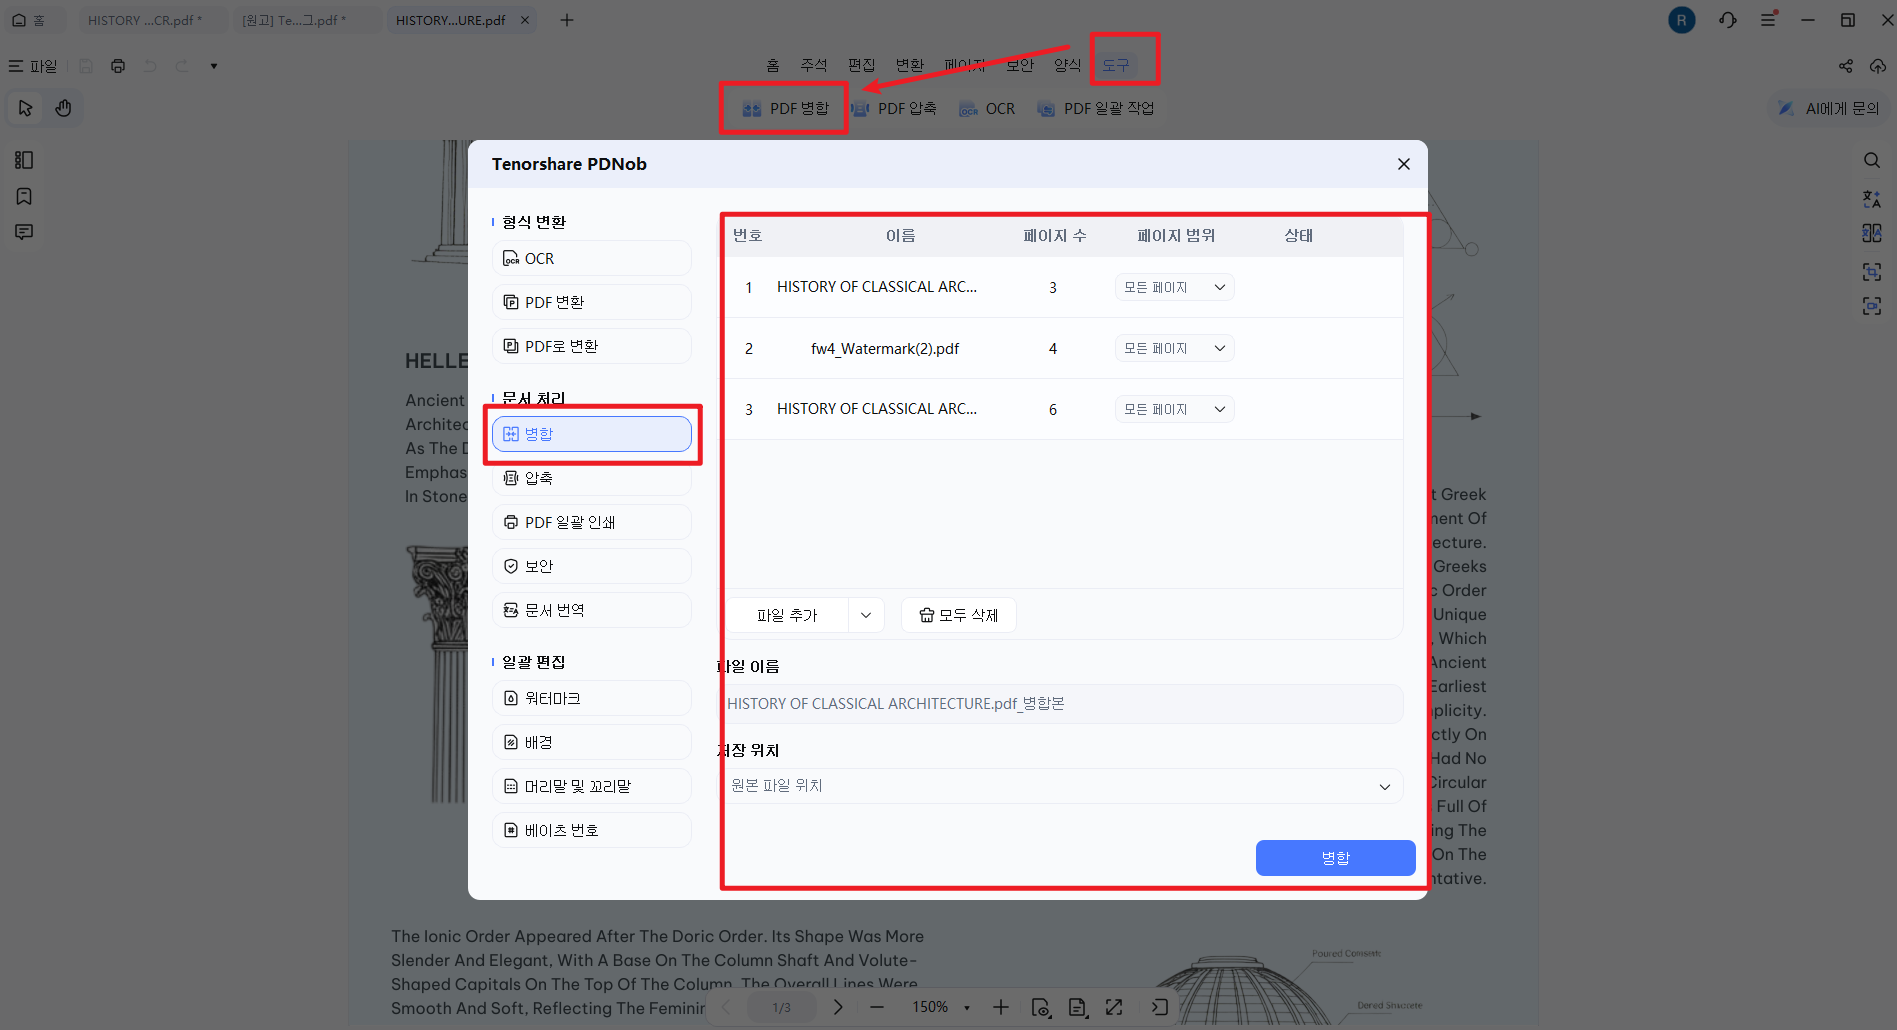Expand the 파일 추가 dropdown arrow

[x=866, y=615]
